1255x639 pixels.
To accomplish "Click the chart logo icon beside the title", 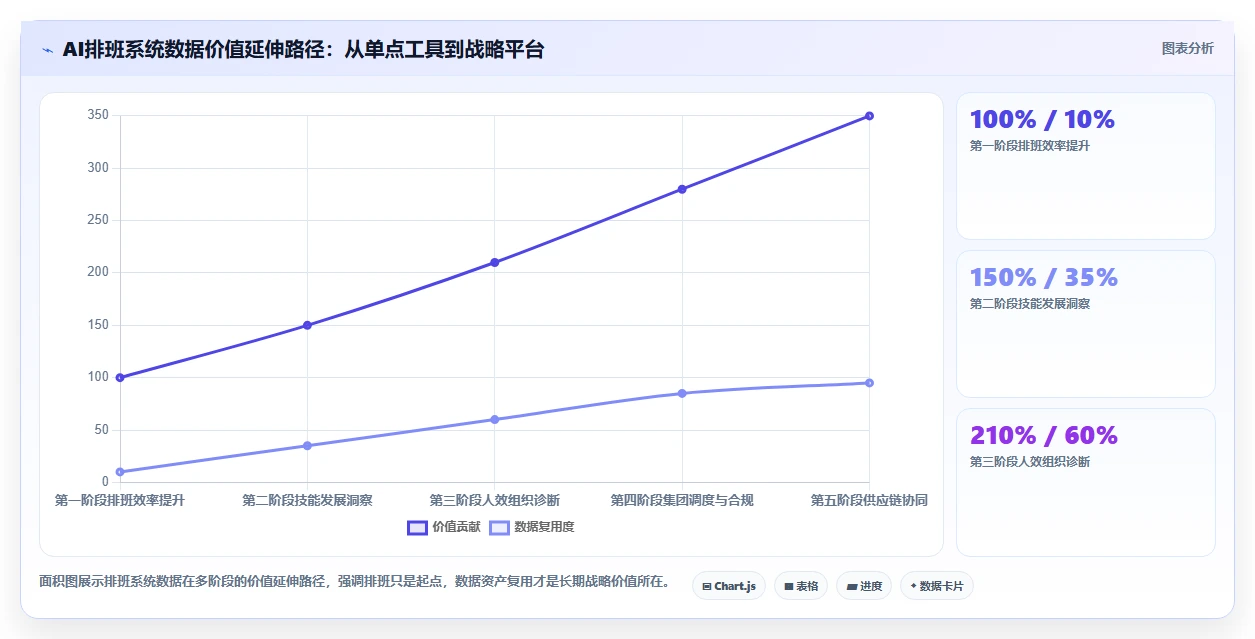I will 47,50.
